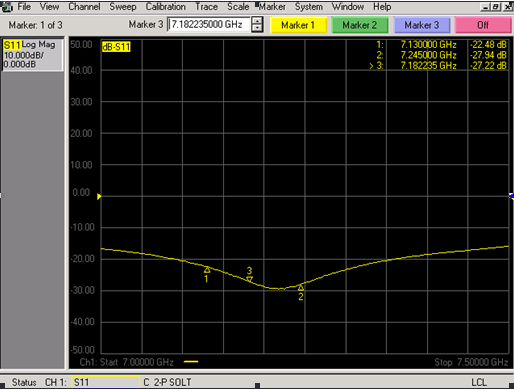Select marker 3 triangle on the trace

(249, 279)
